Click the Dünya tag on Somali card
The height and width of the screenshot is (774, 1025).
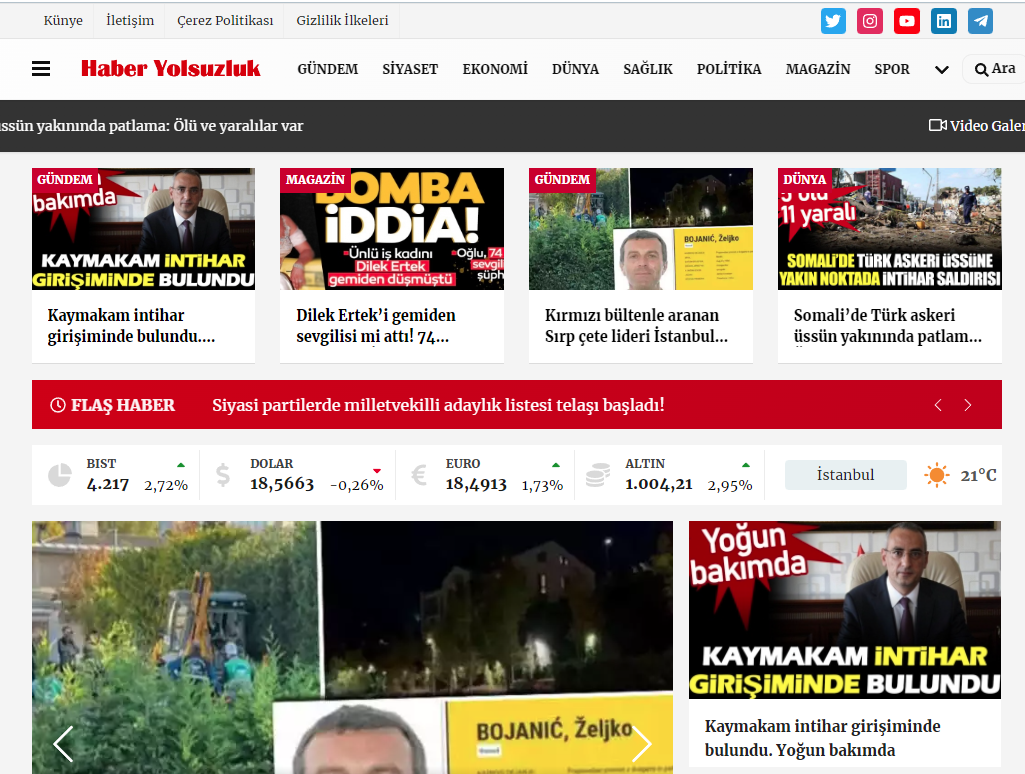[x=805, y=179]
